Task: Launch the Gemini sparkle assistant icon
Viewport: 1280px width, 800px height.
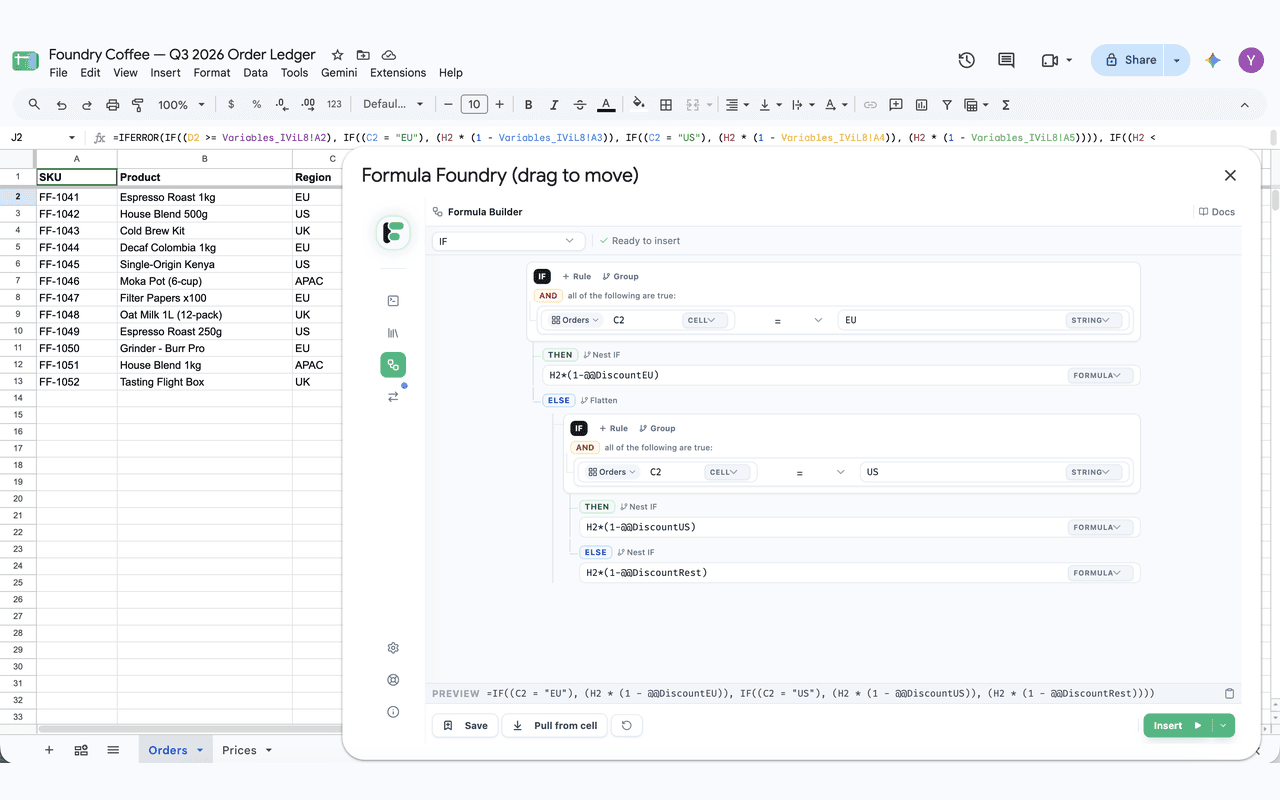Action: pos(1213,60)
